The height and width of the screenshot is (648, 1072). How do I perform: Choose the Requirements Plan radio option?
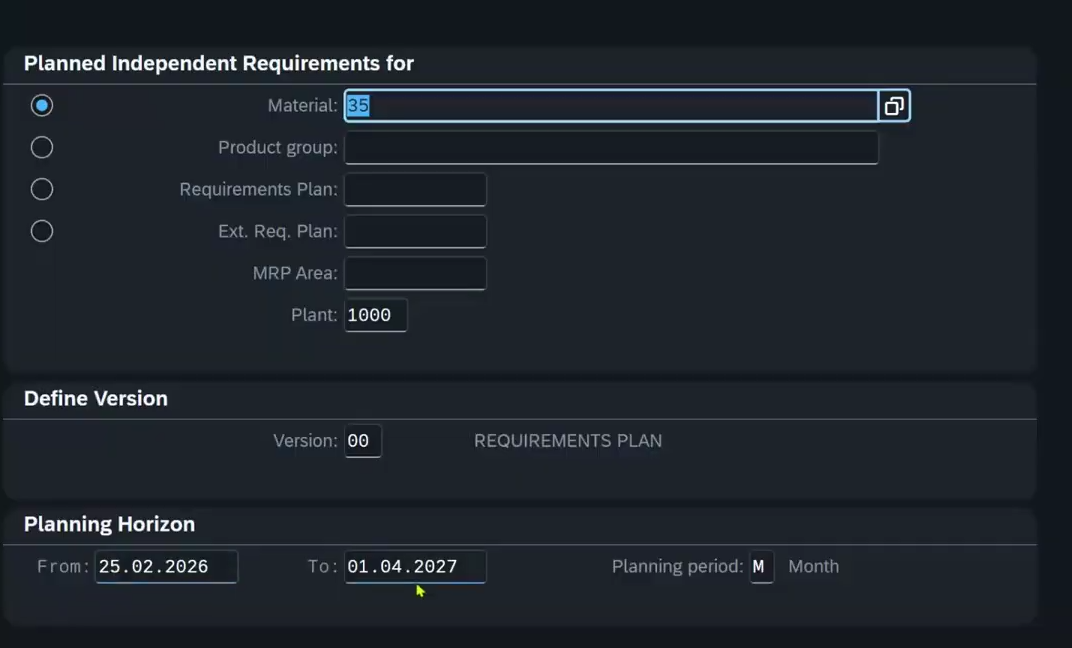42,189
